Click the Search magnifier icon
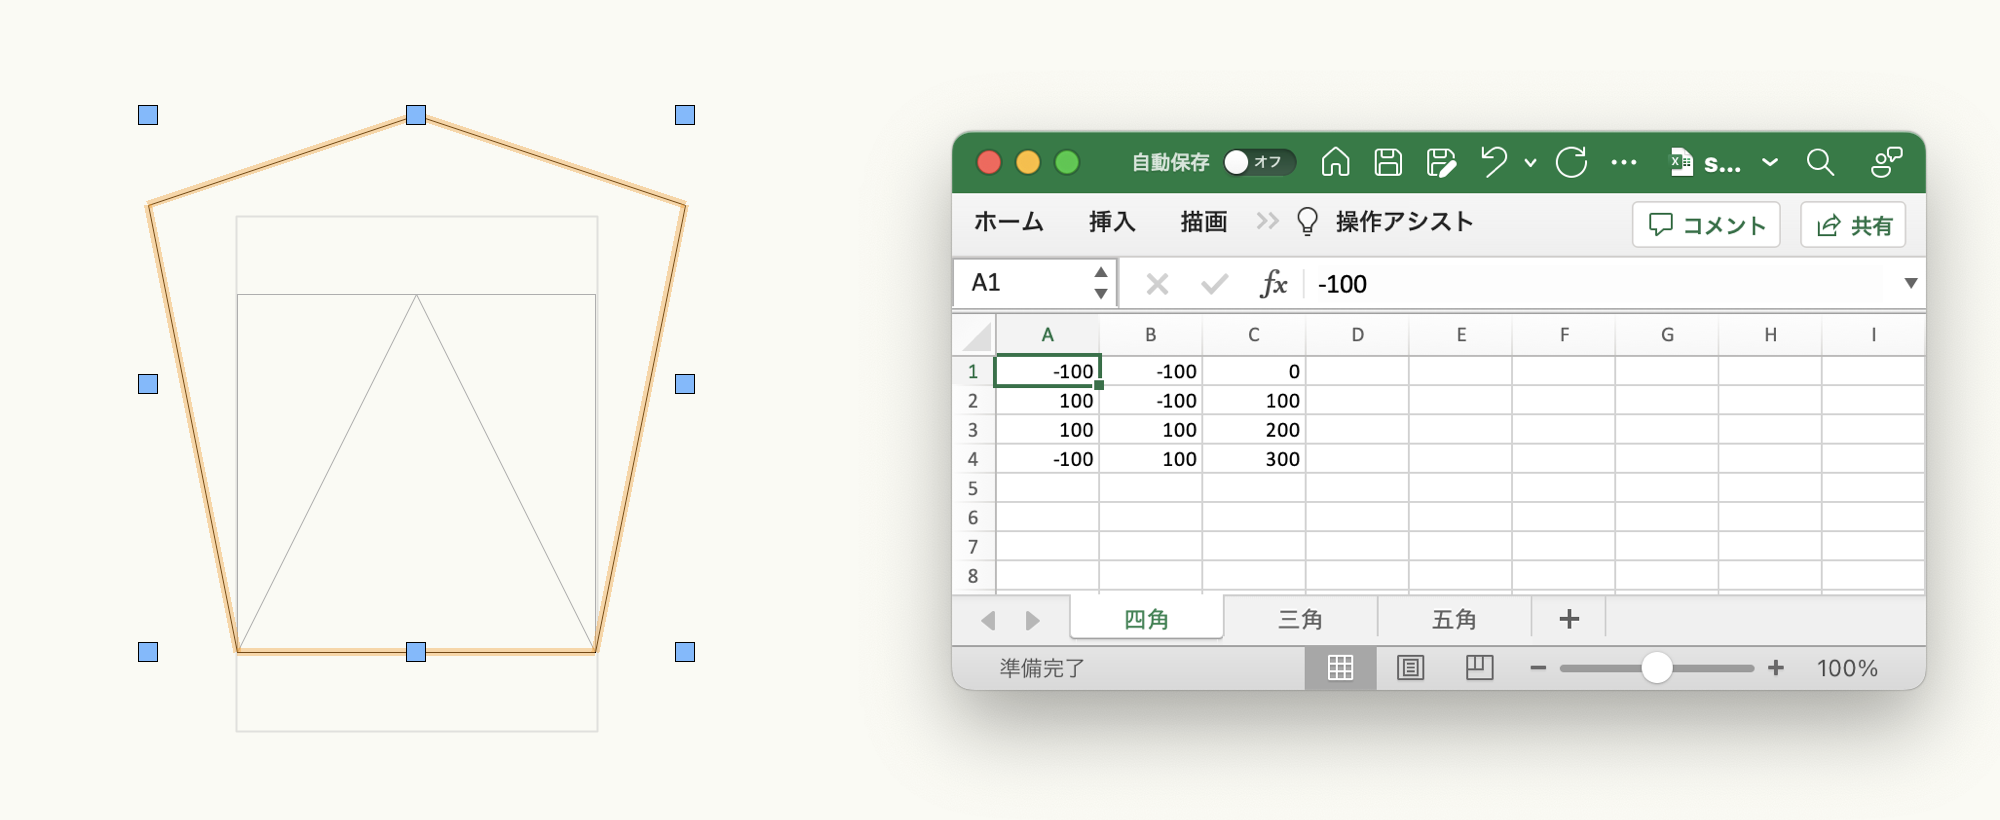This screenshot has height=820, width=2000. (x=1820, y=162)
